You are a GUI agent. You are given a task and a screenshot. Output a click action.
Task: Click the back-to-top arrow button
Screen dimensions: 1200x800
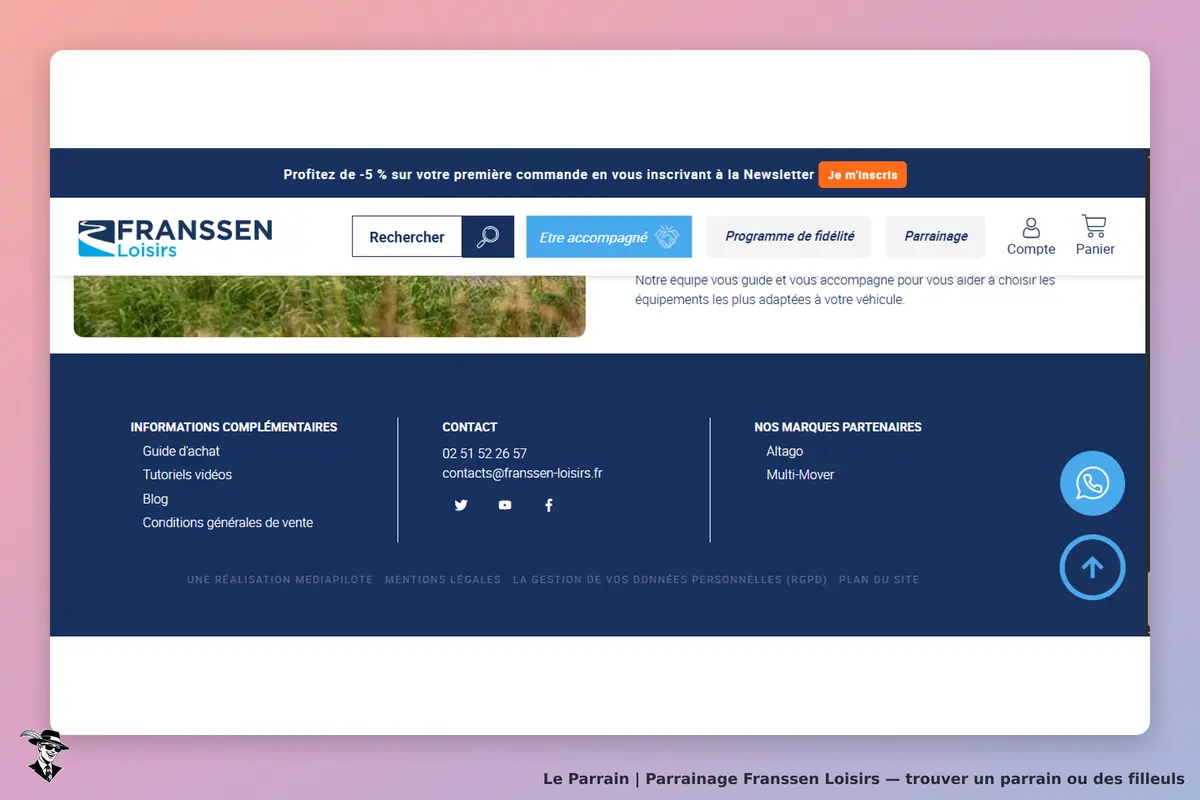coord(1092,568)
